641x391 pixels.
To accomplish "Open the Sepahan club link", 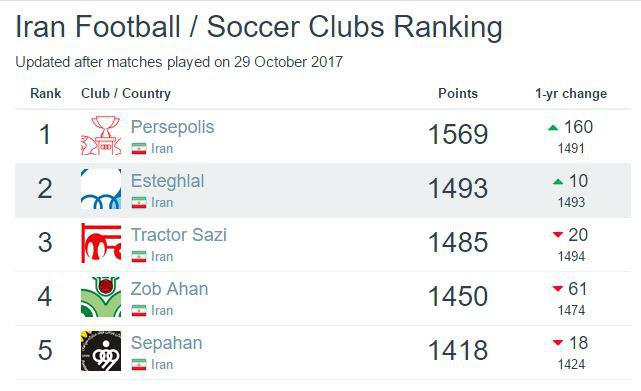I will pos(167,343).
